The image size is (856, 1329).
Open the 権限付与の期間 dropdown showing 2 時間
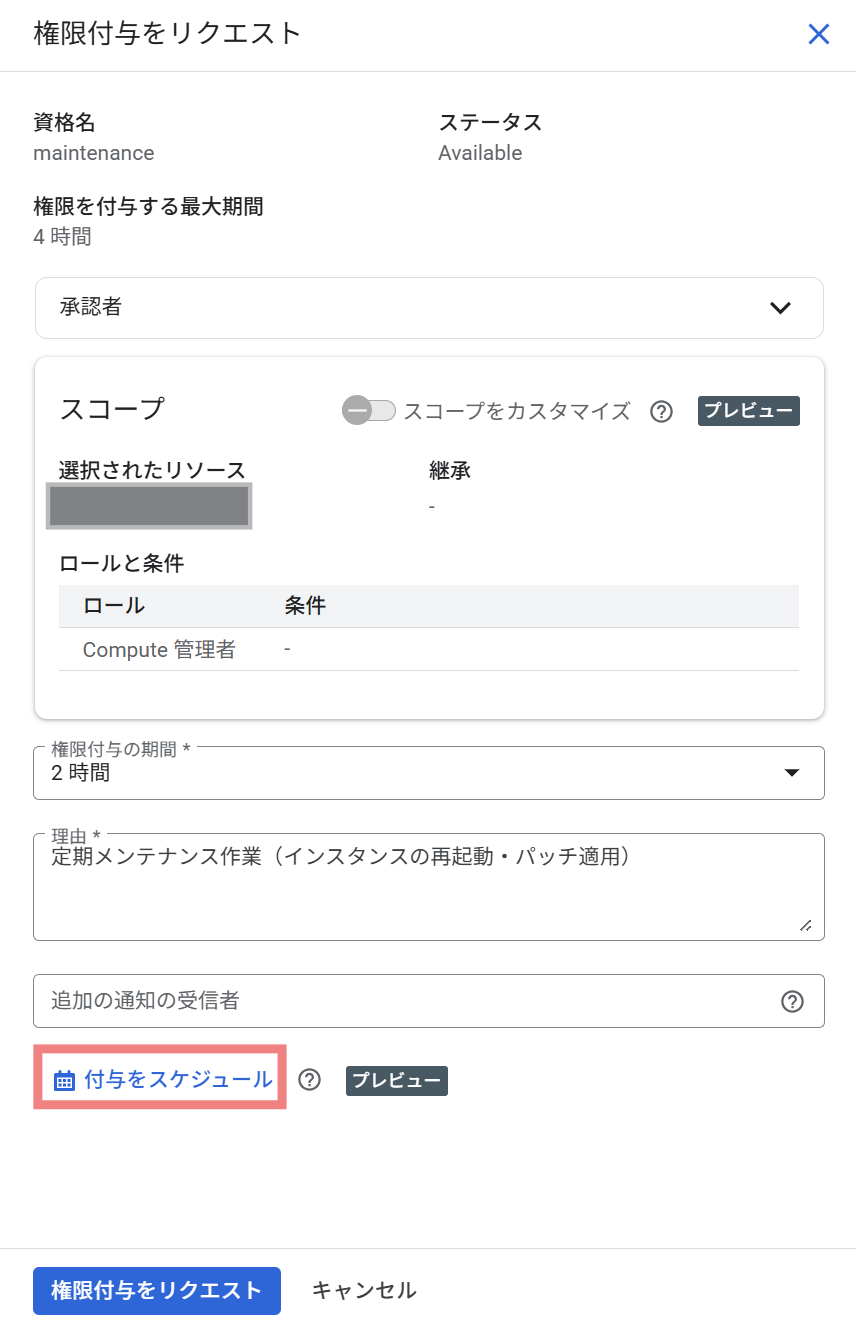[x=428, y=772]
